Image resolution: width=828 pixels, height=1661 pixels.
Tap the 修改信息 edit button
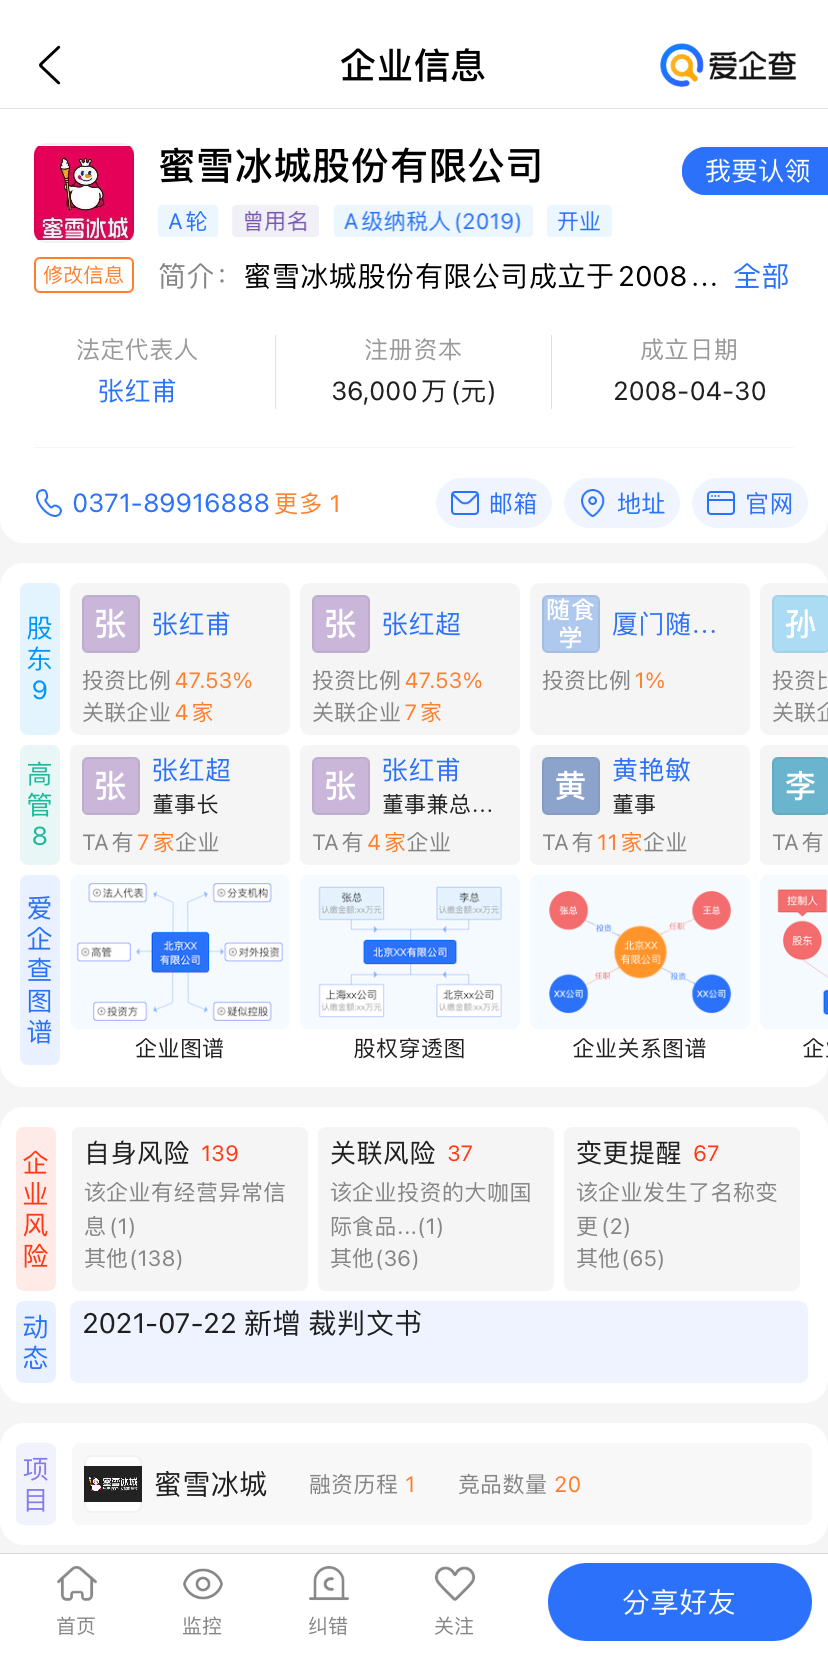84,275
